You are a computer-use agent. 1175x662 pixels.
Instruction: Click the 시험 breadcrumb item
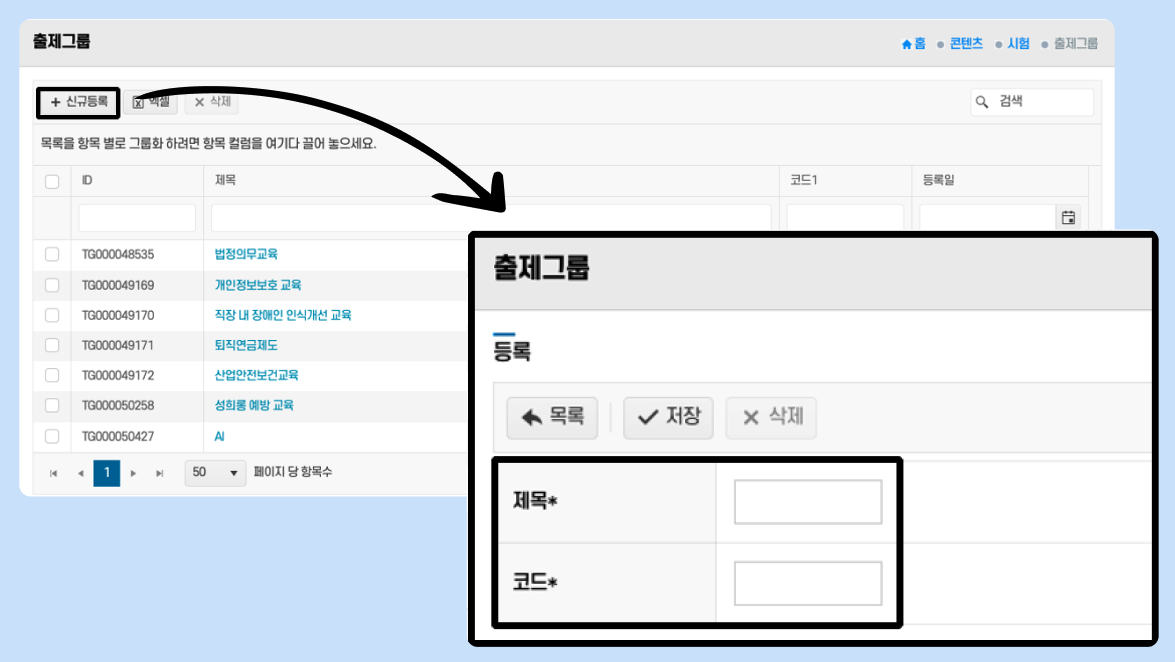(1019, 44)
